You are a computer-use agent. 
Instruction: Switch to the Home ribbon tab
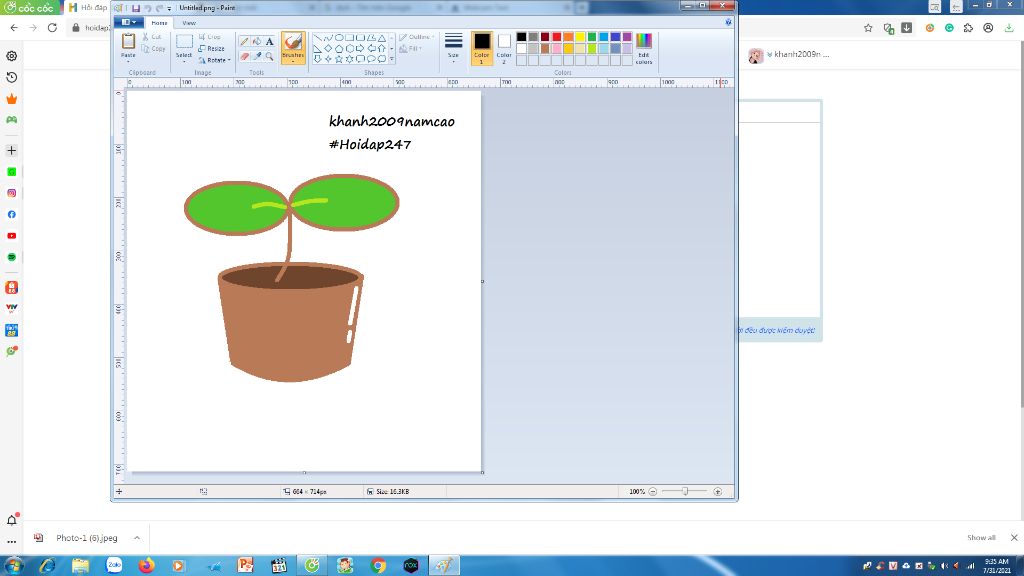coord(159,23)
